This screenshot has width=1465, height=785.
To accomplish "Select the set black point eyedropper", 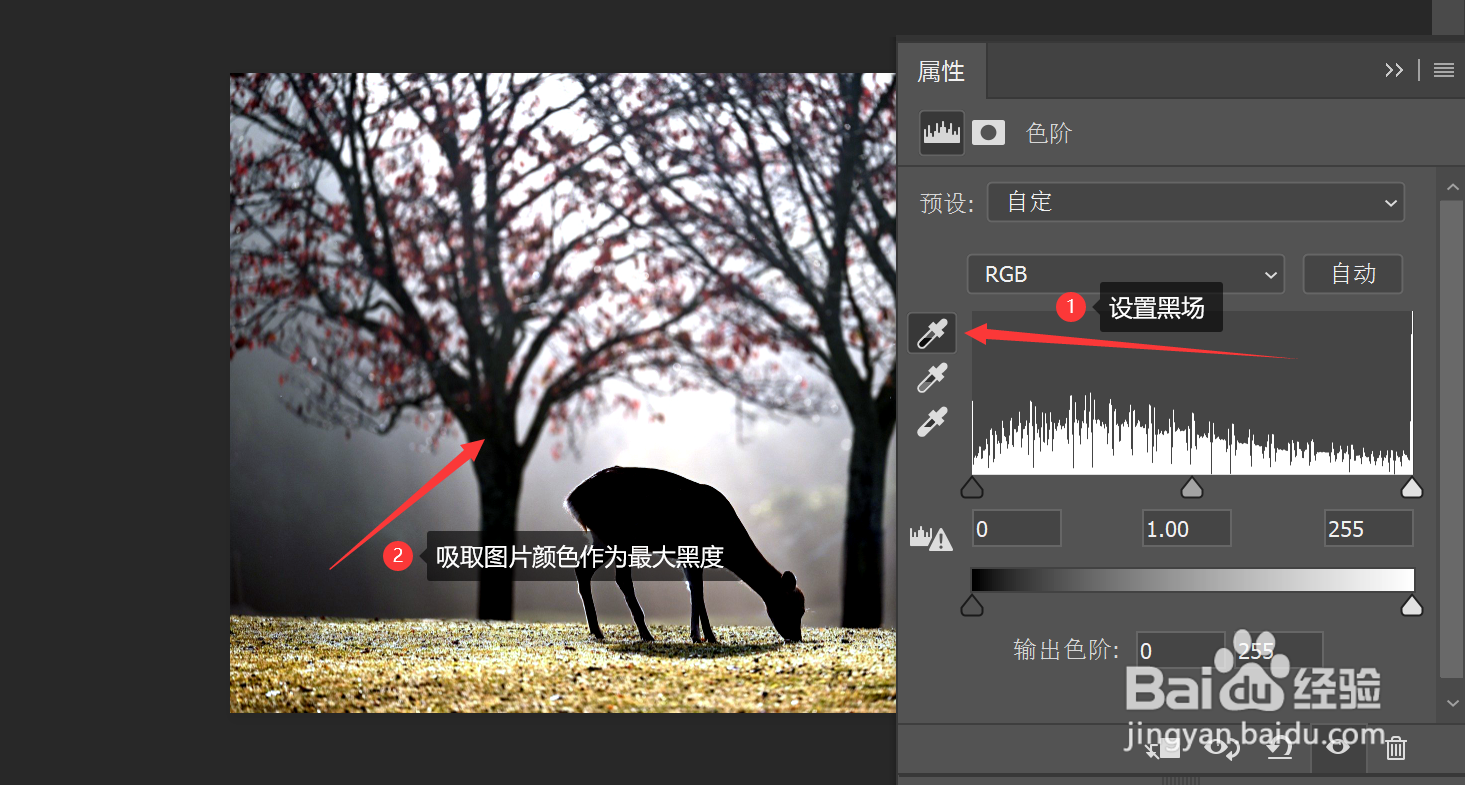I will click(x=932, y=334).
